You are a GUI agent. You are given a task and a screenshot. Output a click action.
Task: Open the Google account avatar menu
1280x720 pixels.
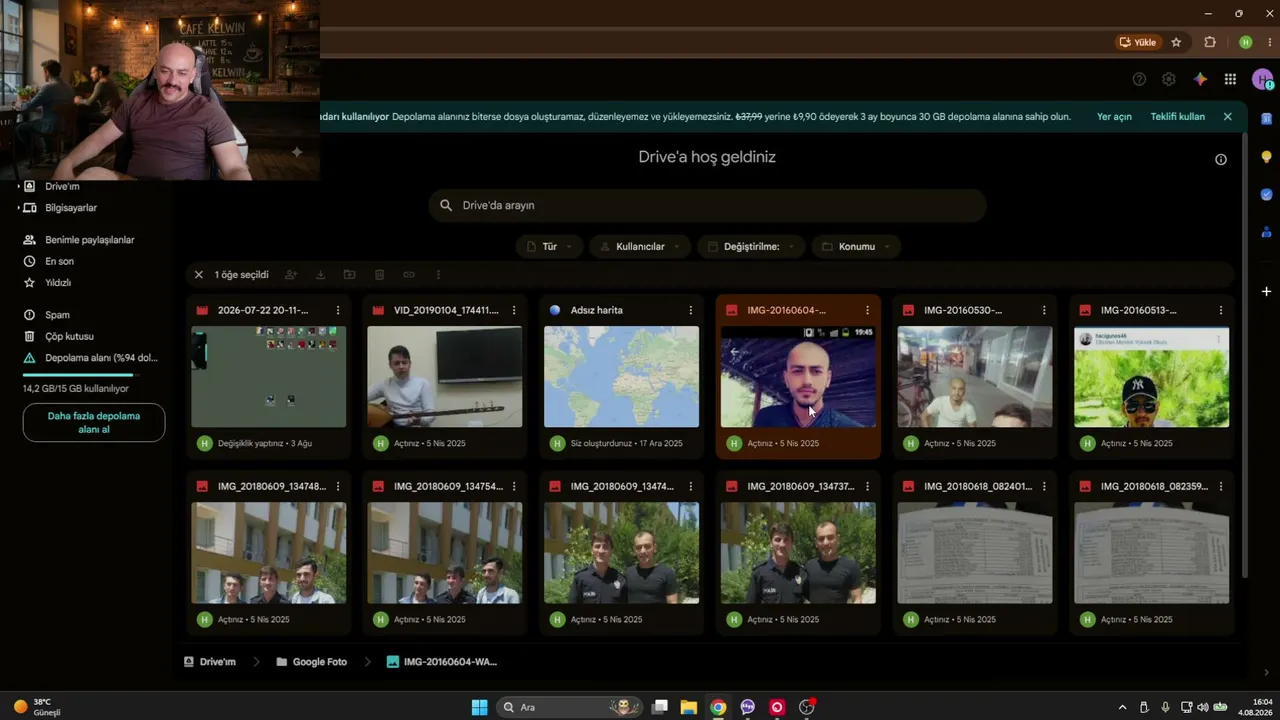tap(1262, 79)
